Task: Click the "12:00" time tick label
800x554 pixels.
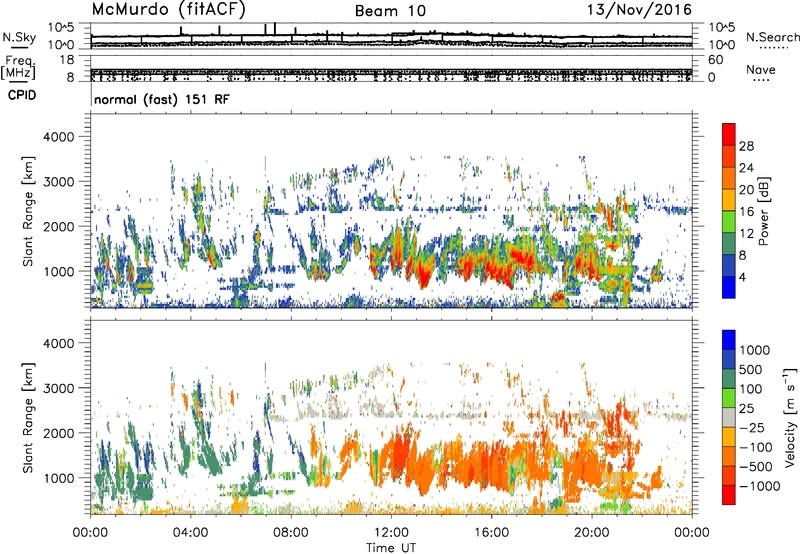Action: 391,533
